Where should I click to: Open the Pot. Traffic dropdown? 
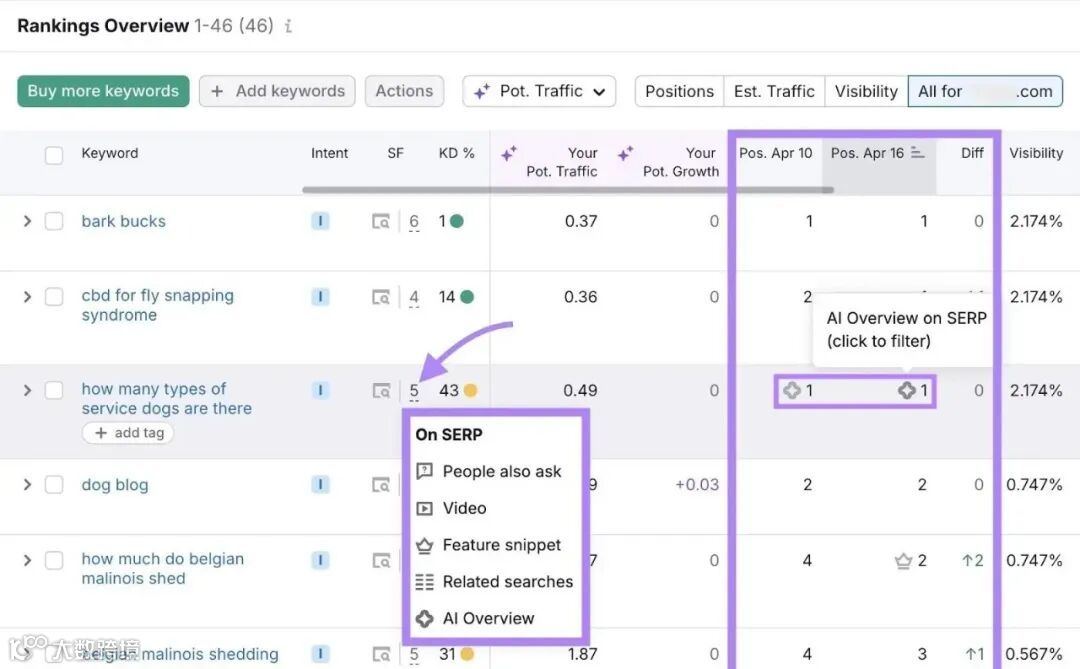(540, 91)
